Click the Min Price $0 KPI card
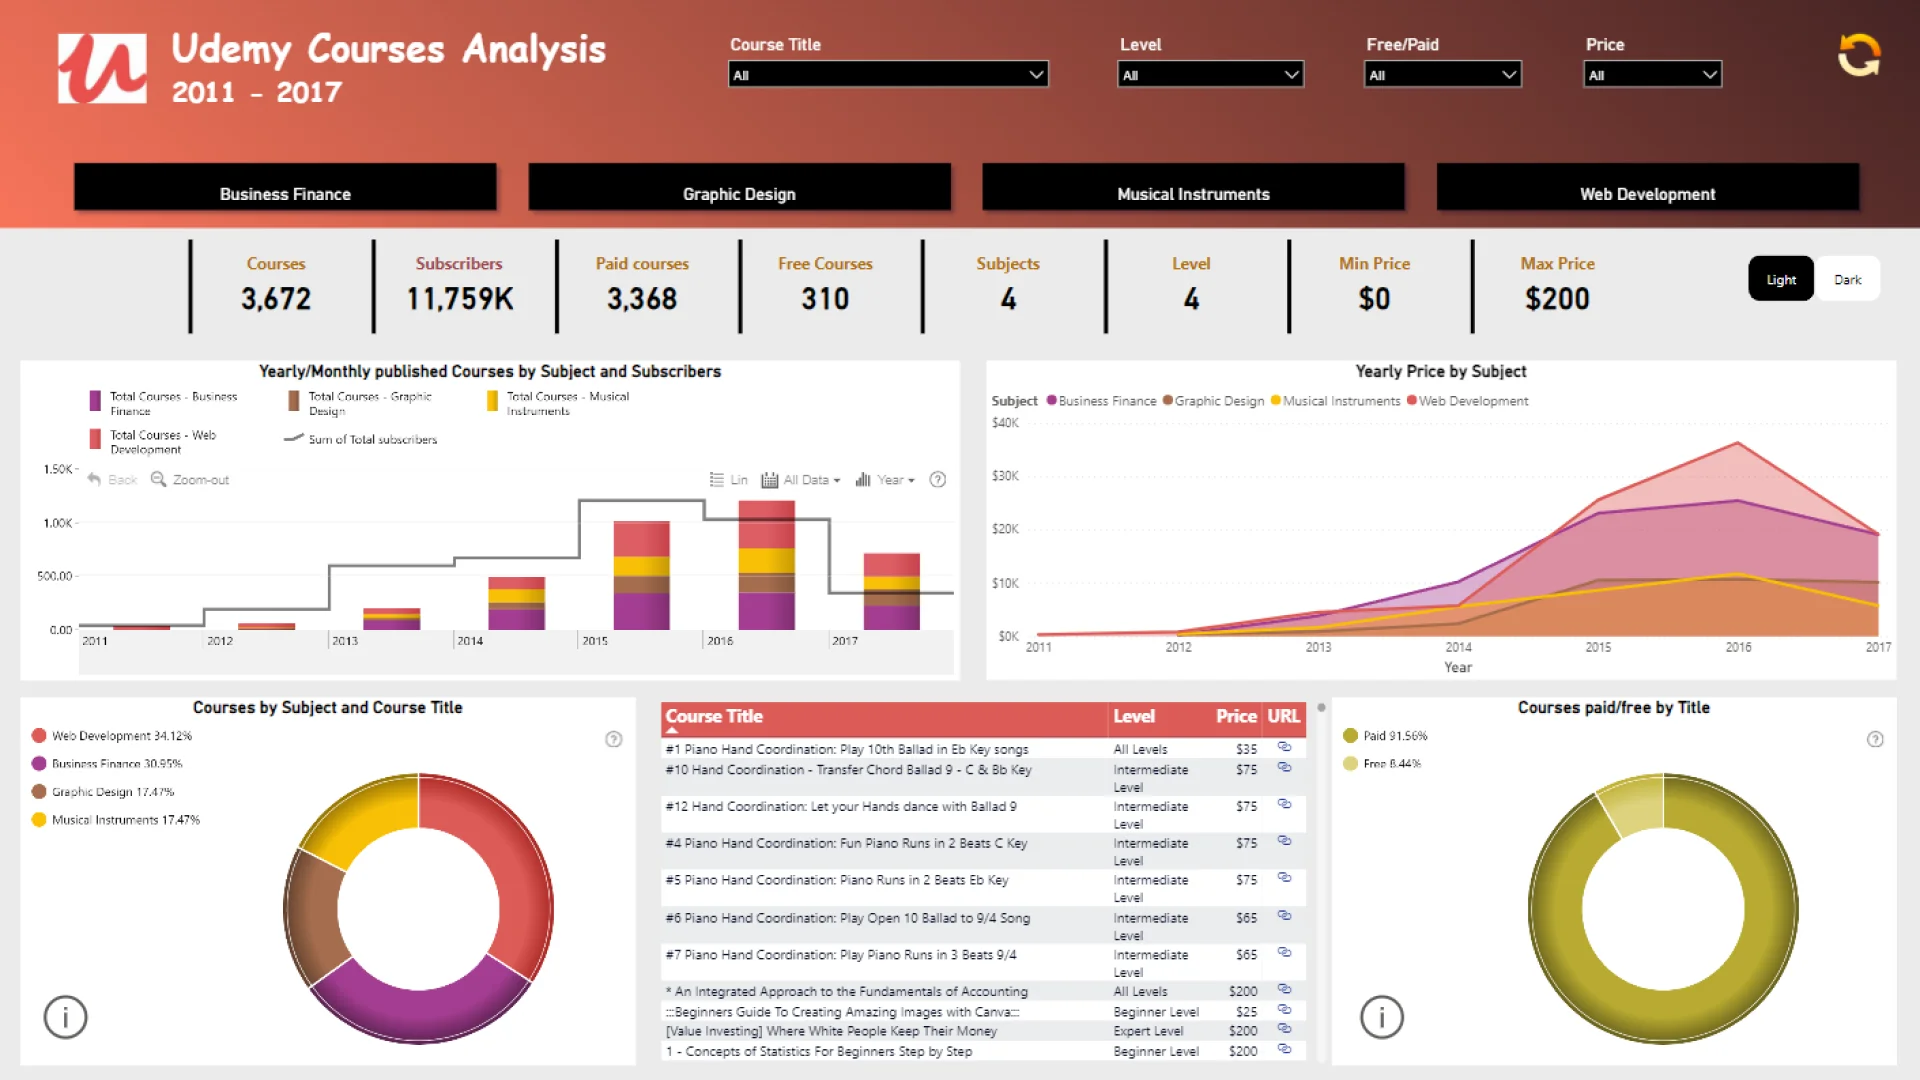The width and height of the screenshot is (1920, 1080). coord(1375,285)
